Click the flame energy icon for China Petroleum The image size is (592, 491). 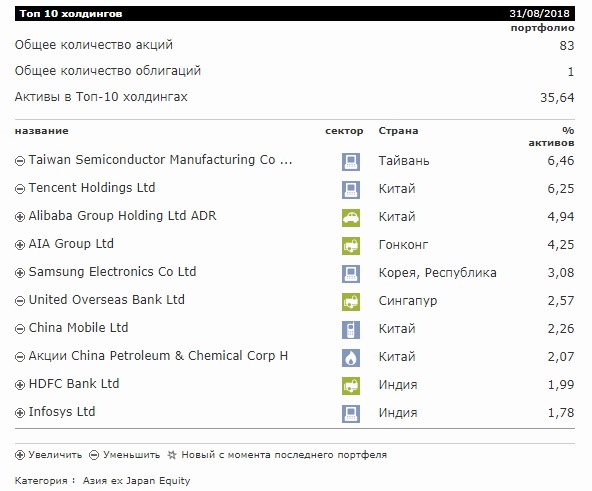point(351,358)
